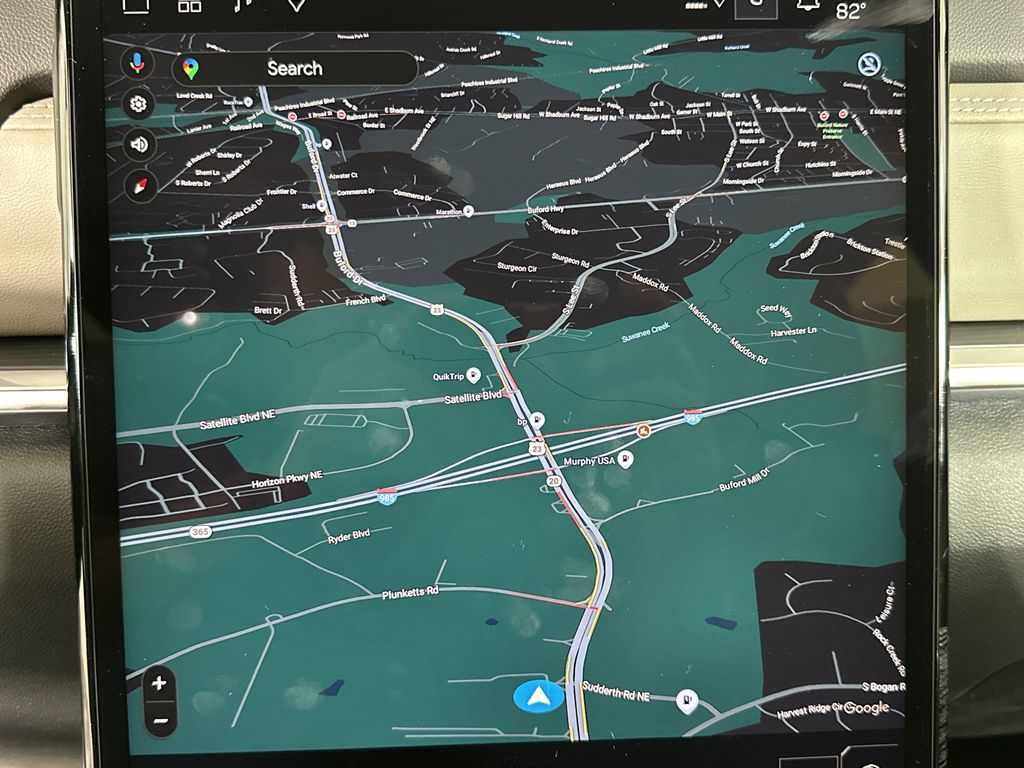Tap the route 20 shield
The image size is (1024, 768).
(x=554, y=481)
